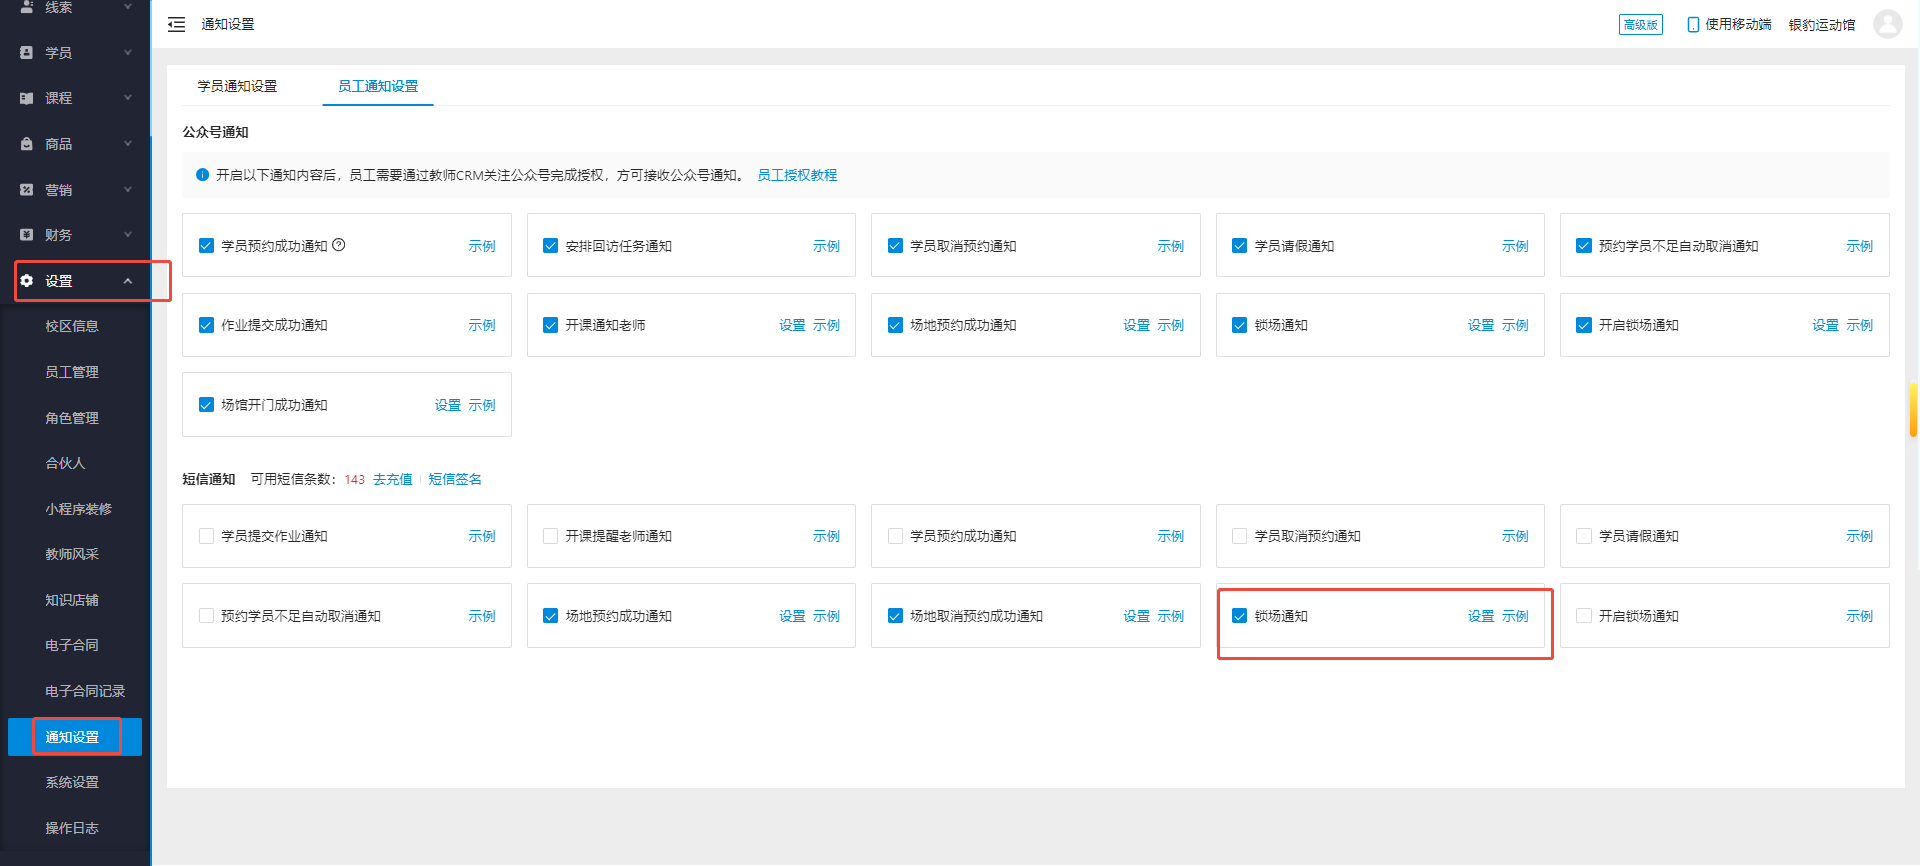Click the 课程 sidebar icon
1920x866 pixels.
[27, 98]
